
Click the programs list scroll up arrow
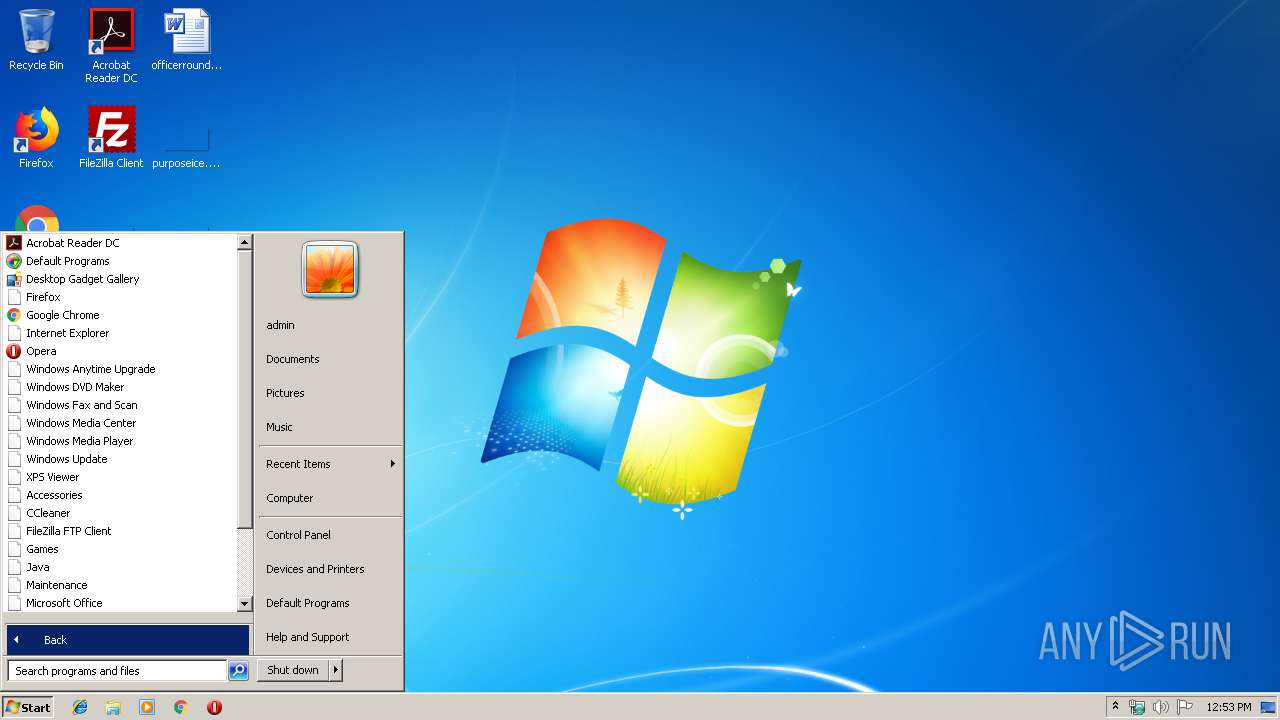coord(244,242)
